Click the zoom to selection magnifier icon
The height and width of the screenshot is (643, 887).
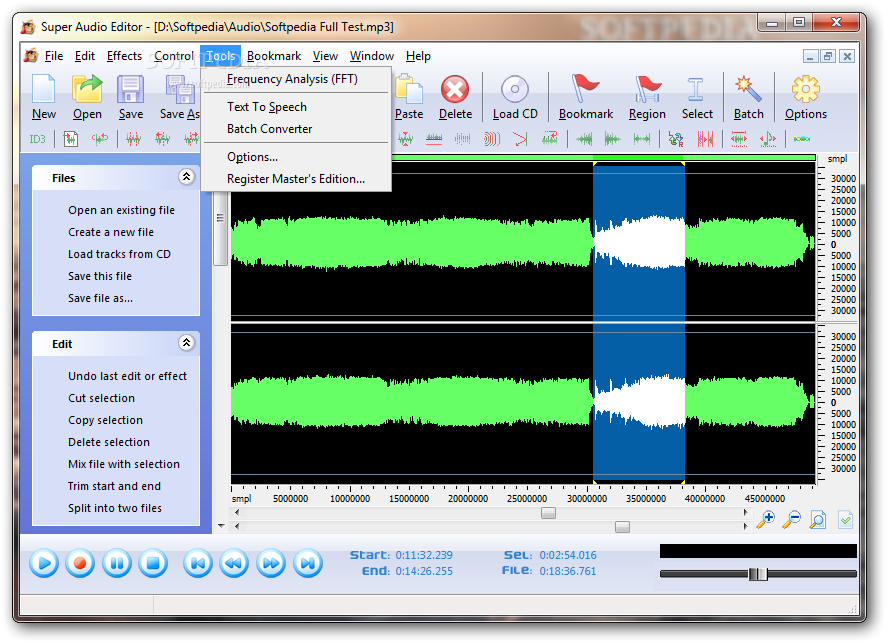(x=817, y=519)
